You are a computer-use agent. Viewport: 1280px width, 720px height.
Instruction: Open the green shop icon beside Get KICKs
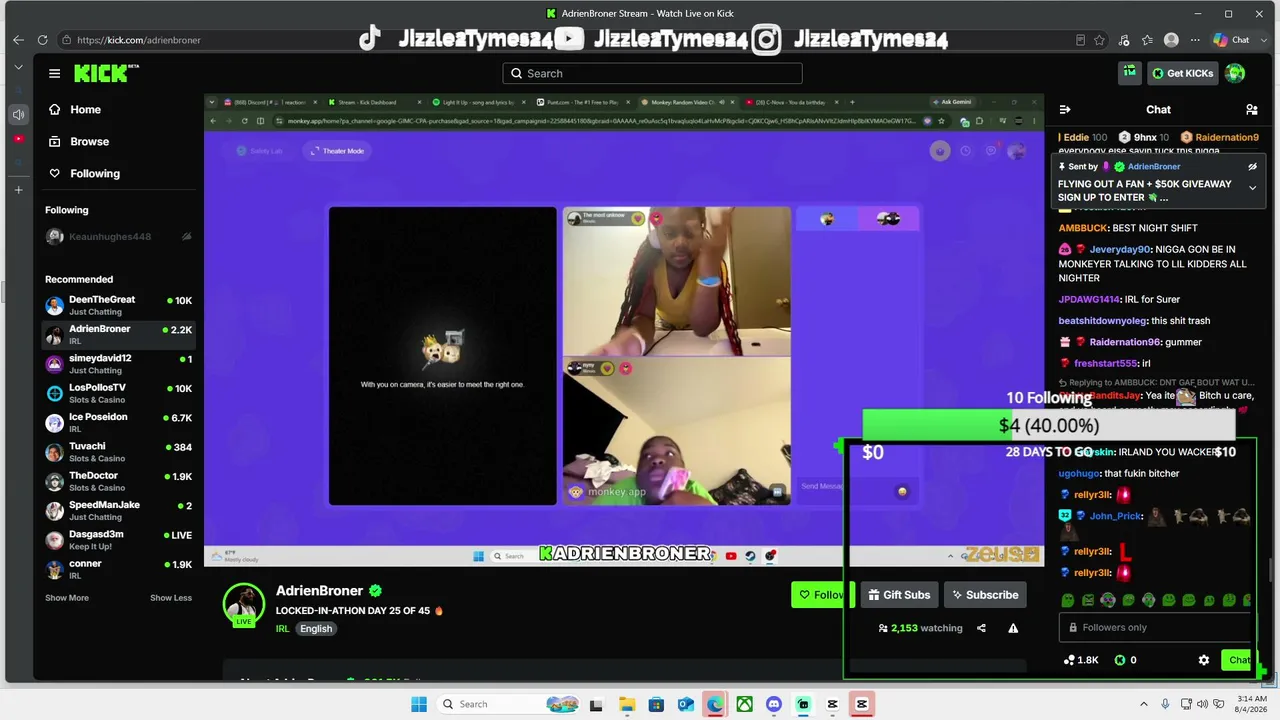click(1129, 72)
